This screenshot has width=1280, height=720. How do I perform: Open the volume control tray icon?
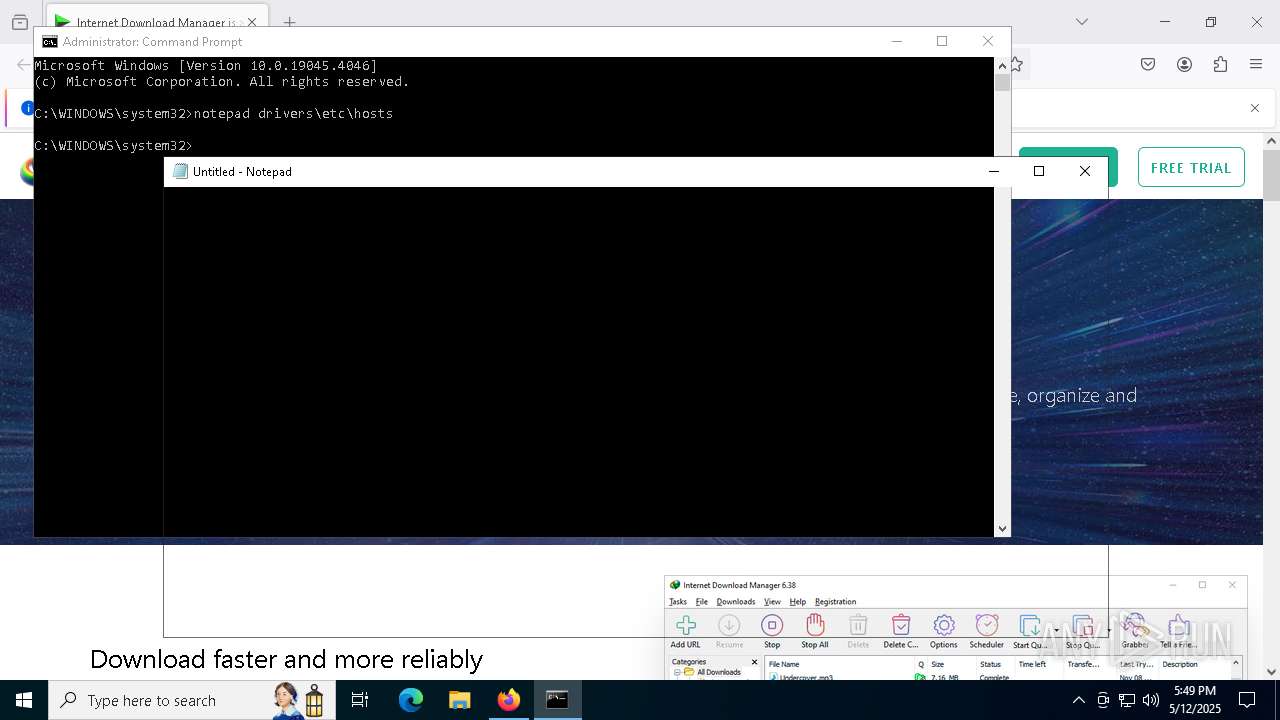[1151, 700]
